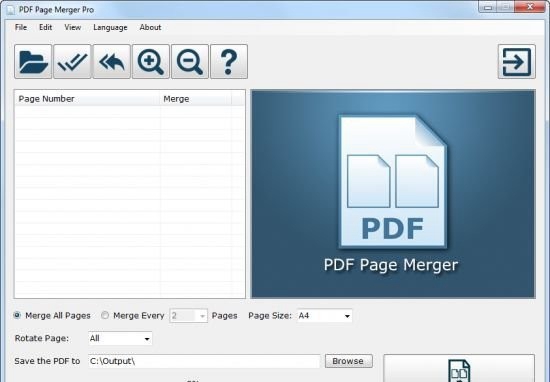Image resolution: width=550 pixels, height=382 pixels.
Task: Zoom in with the magnifier plus icon
Action: click(151, 61)
